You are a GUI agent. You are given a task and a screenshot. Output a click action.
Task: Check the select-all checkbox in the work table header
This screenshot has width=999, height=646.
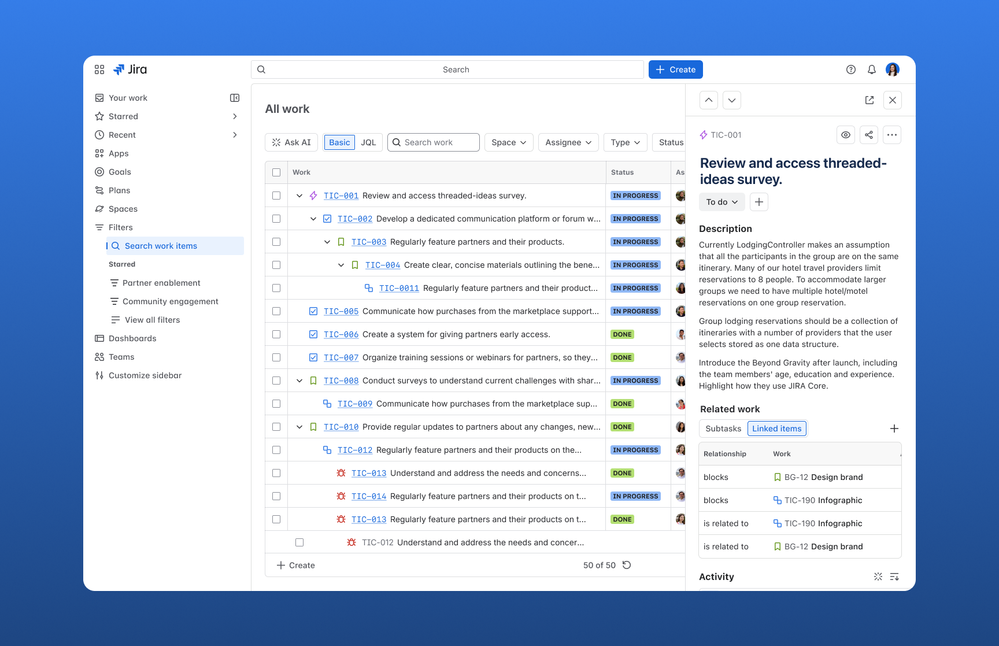click(276, 172)
